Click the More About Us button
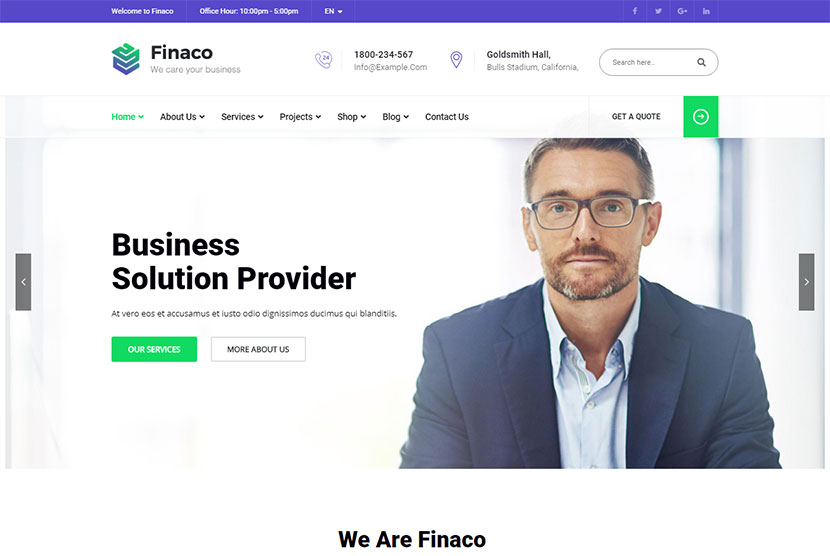 tap(258, 349)
